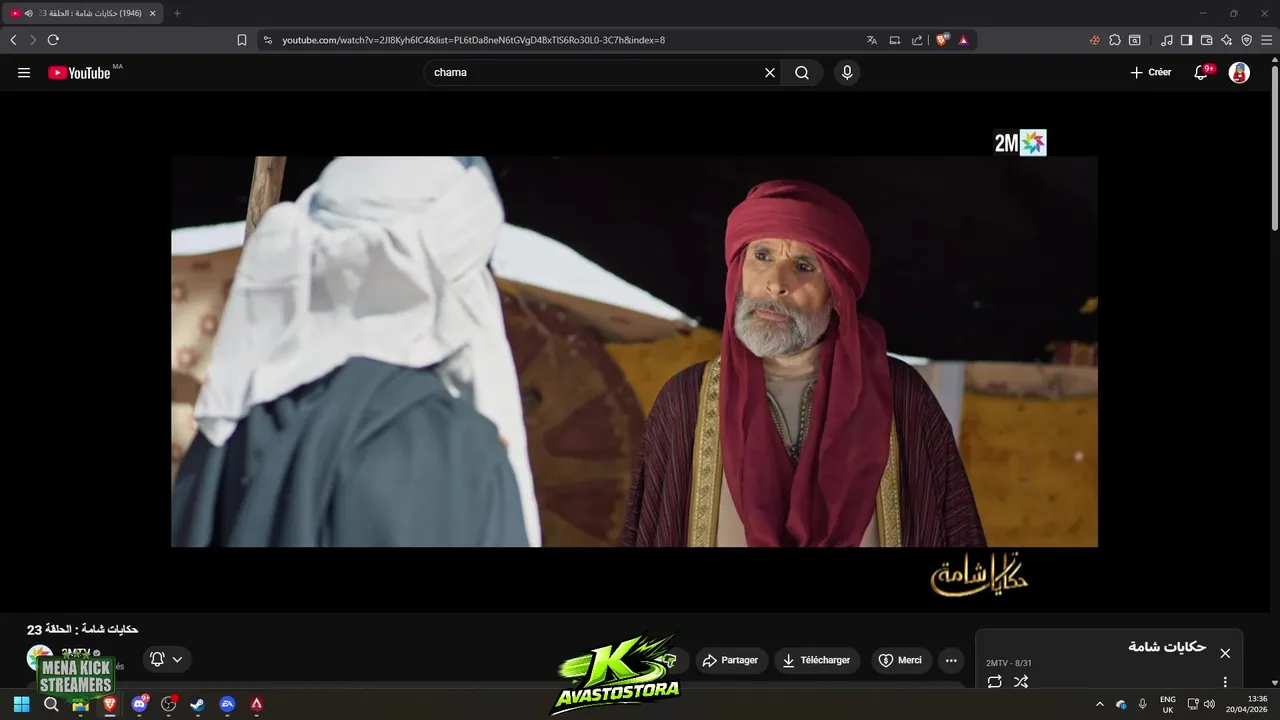Image resolution: width=1280 pixels, height=720 pixels.
Task: Open the Brave Wallet
Action: pyautogui.click(x=1207, y=40)
